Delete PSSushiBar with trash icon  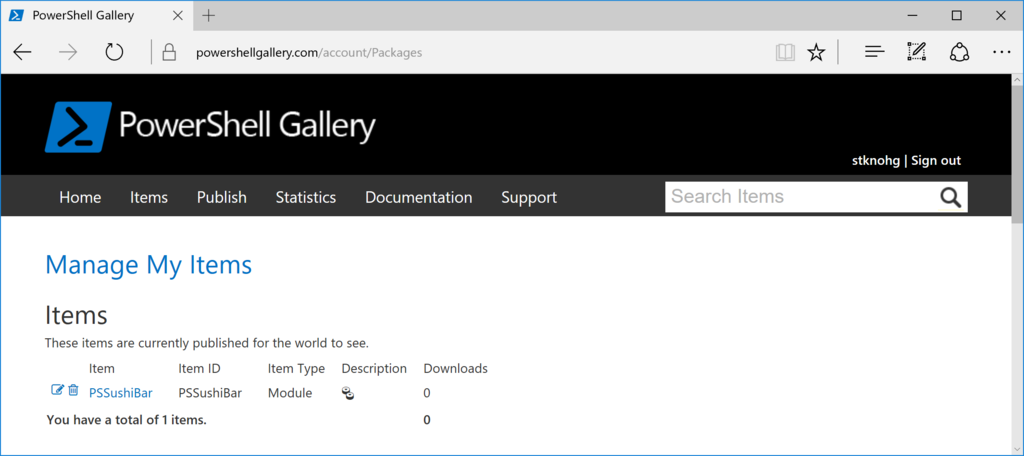tap(73, 390)
